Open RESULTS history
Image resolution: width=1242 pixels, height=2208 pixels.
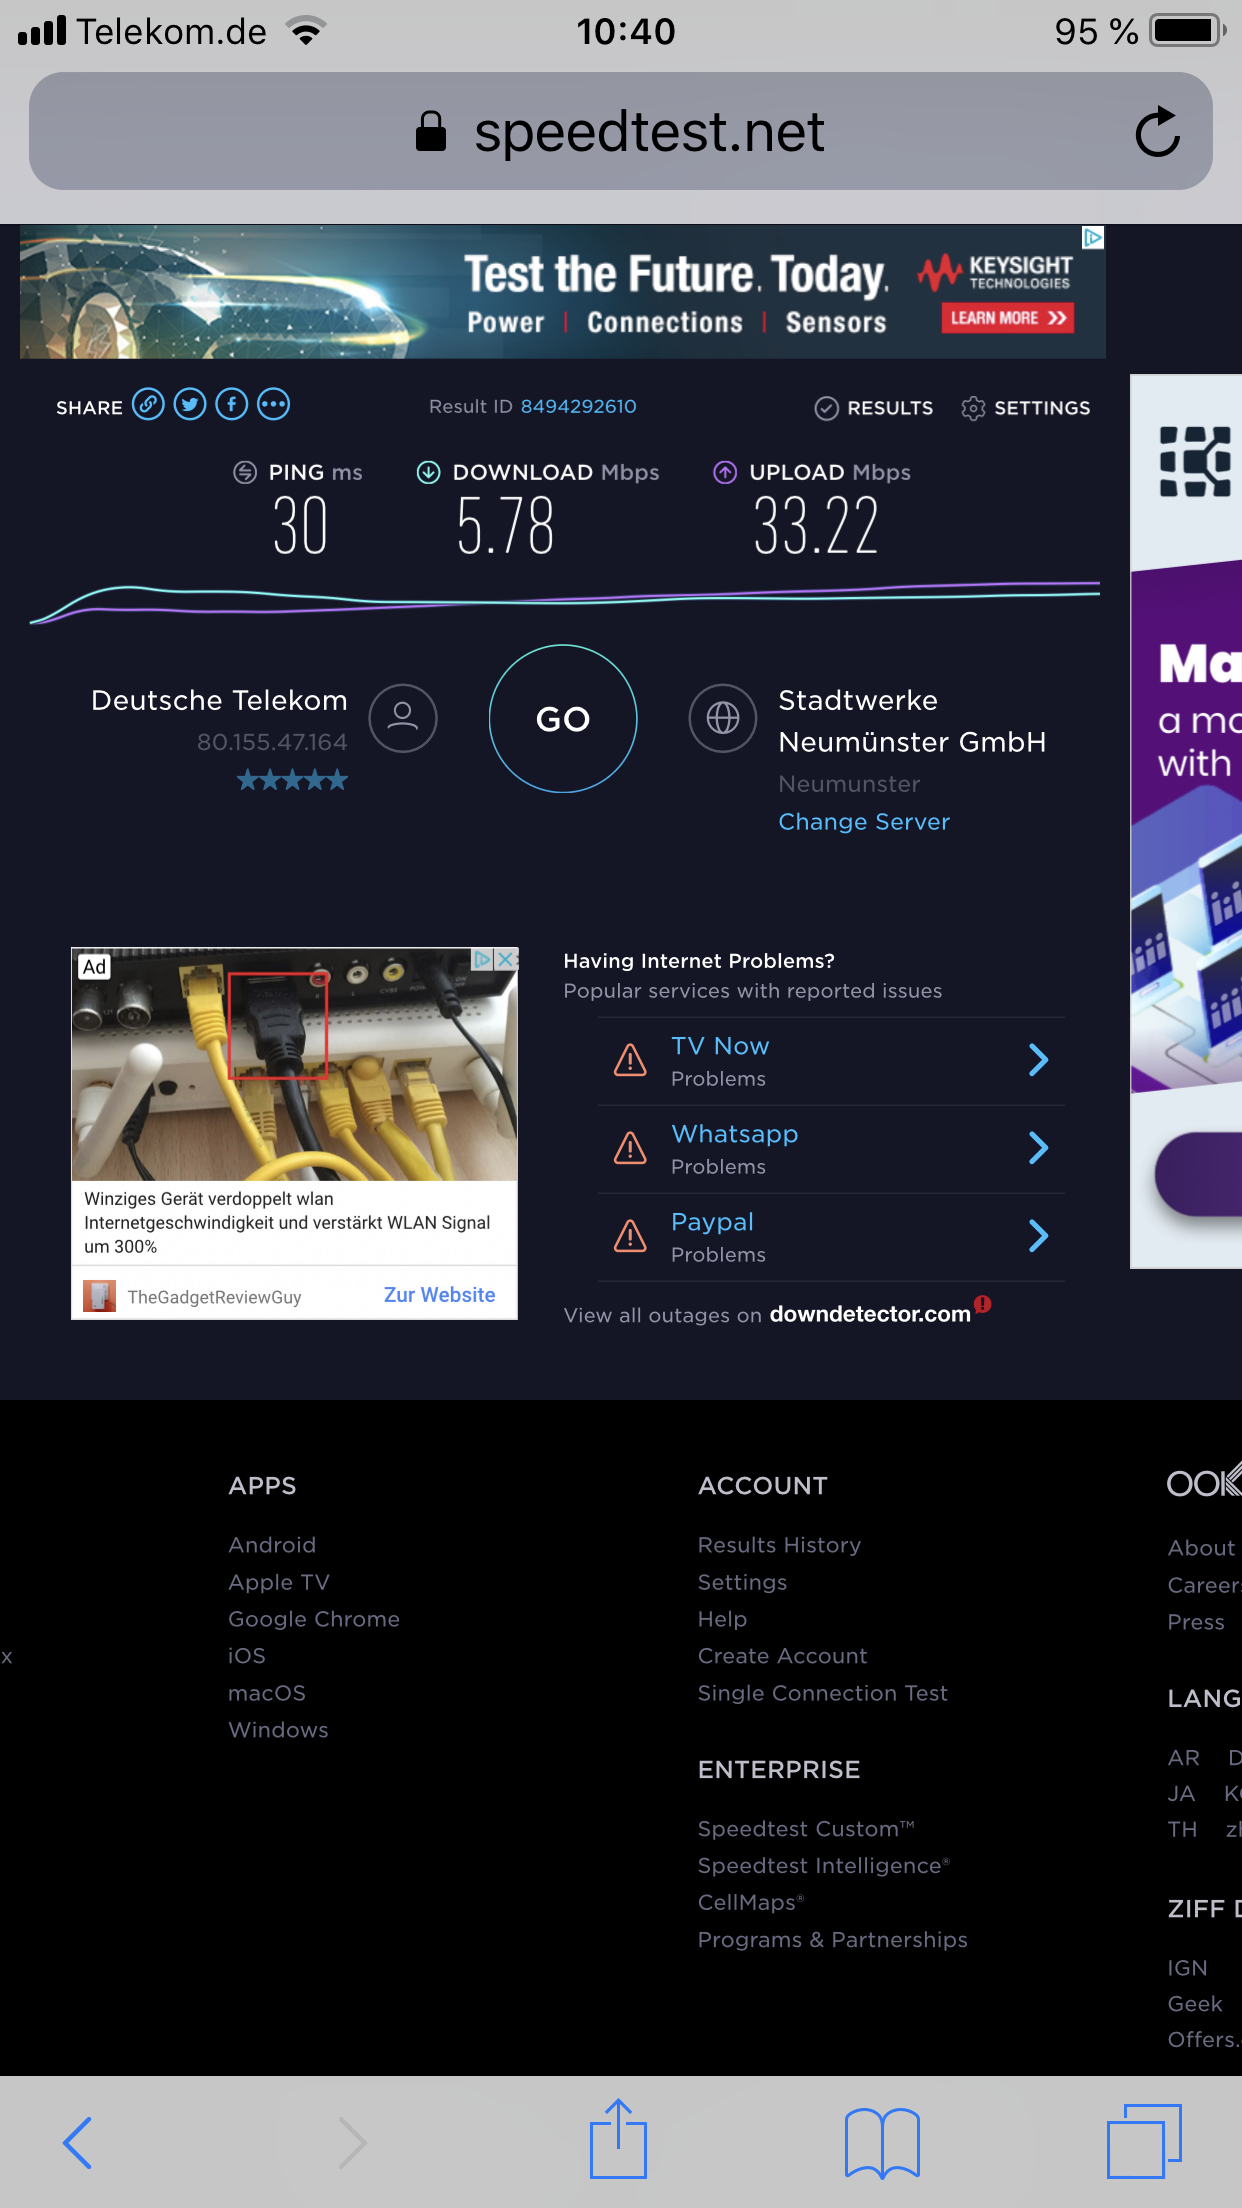point(874,408)
